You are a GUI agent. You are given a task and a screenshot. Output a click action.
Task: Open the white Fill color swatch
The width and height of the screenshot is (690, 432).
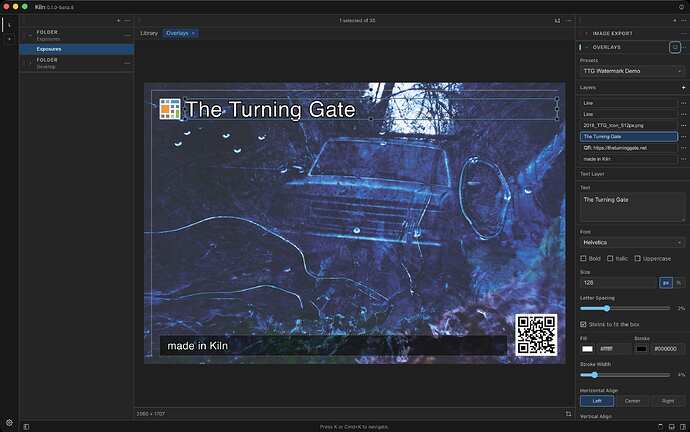click(587, 349)
